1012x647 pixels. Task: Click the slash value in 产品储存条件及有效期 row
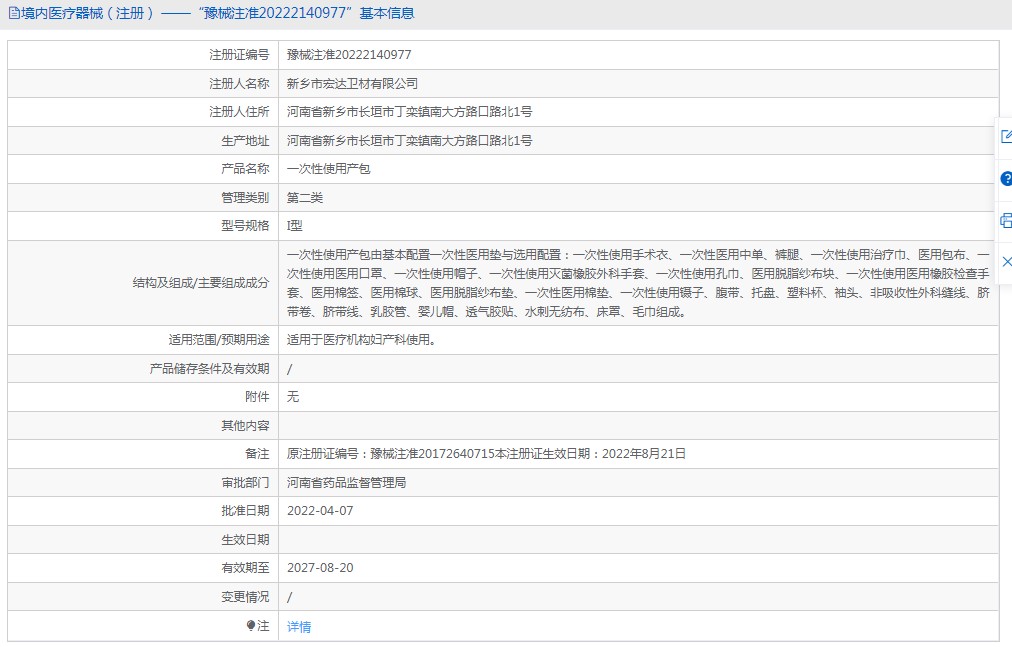click(x=289, y=369)
